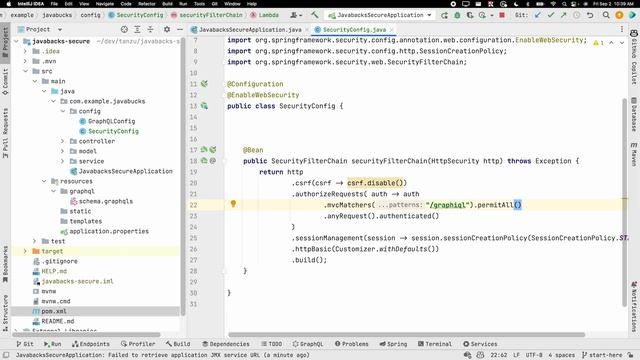Open the GraphQL tool window
This screenshot has height=360, width=640.
(x=308, y=344)
